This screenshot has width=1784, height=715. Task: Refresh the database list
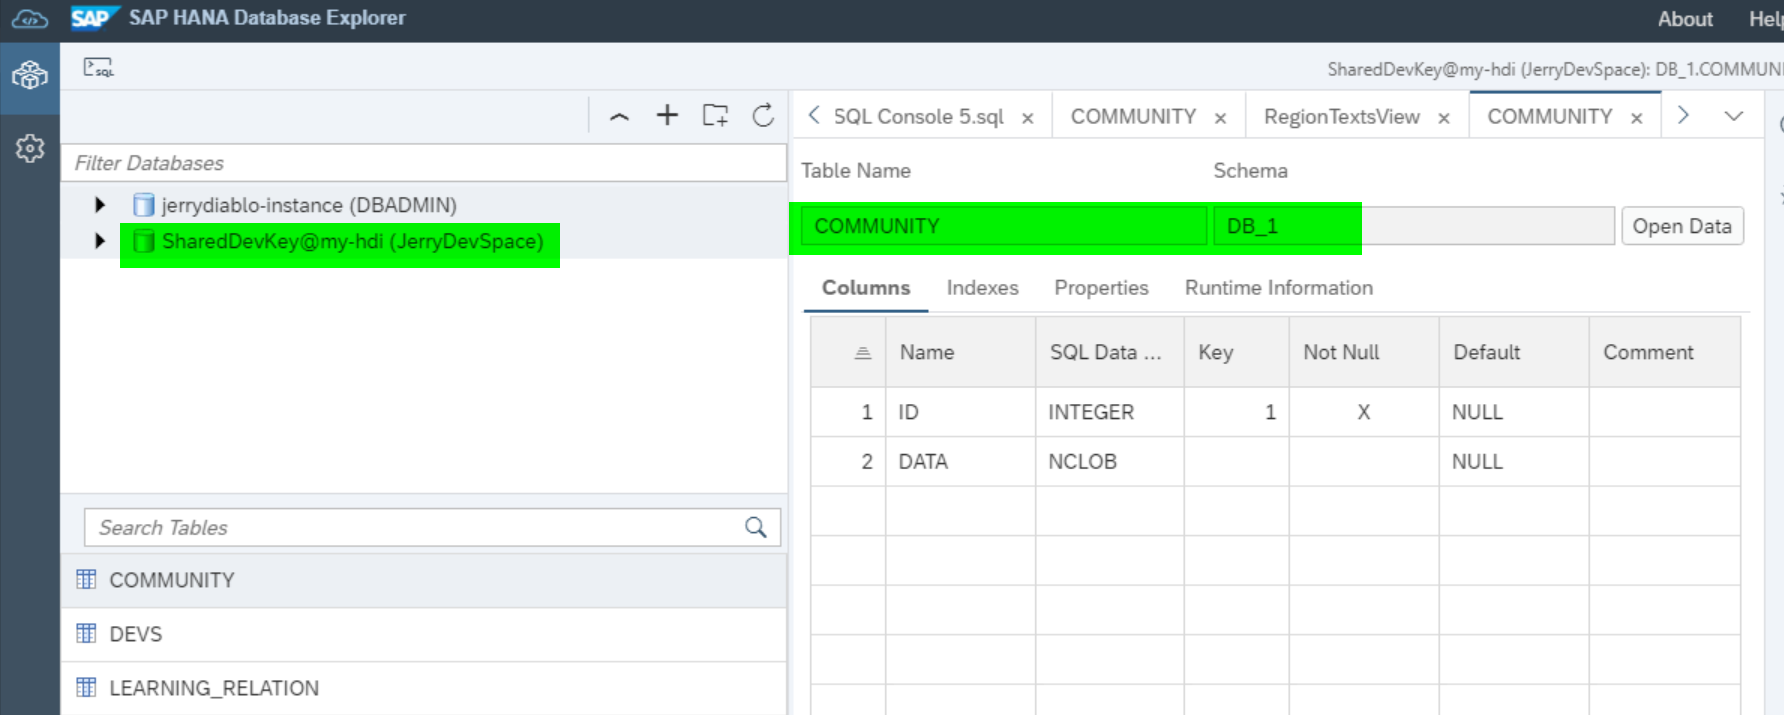click(763, 115)
